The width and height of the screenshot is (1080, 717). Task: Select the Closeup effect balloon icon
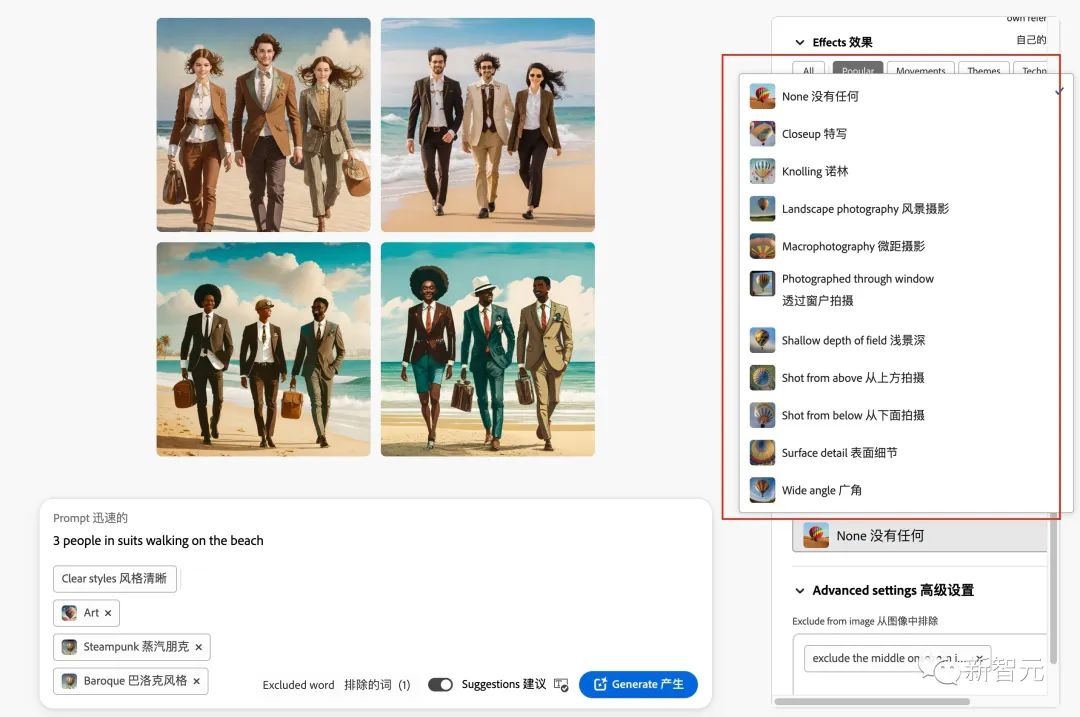(762, 134)
